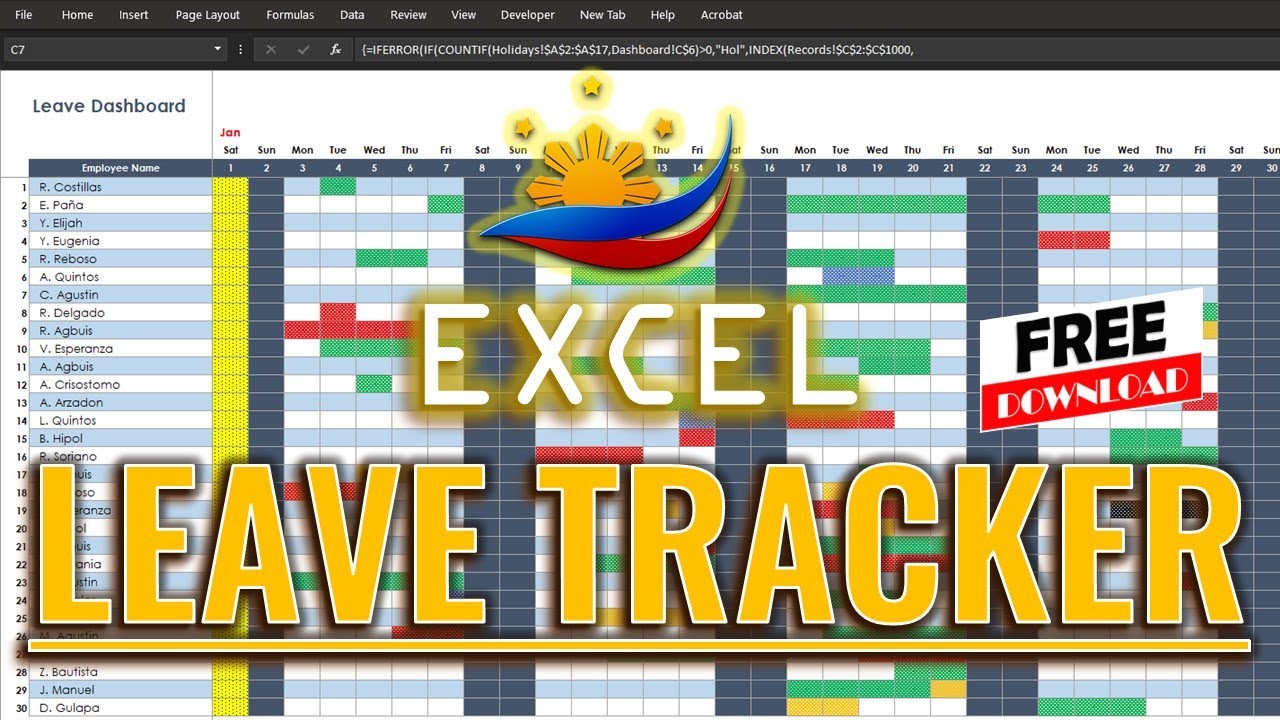
Task: Select employee V. Esperanza
Action: click(120, 349)
